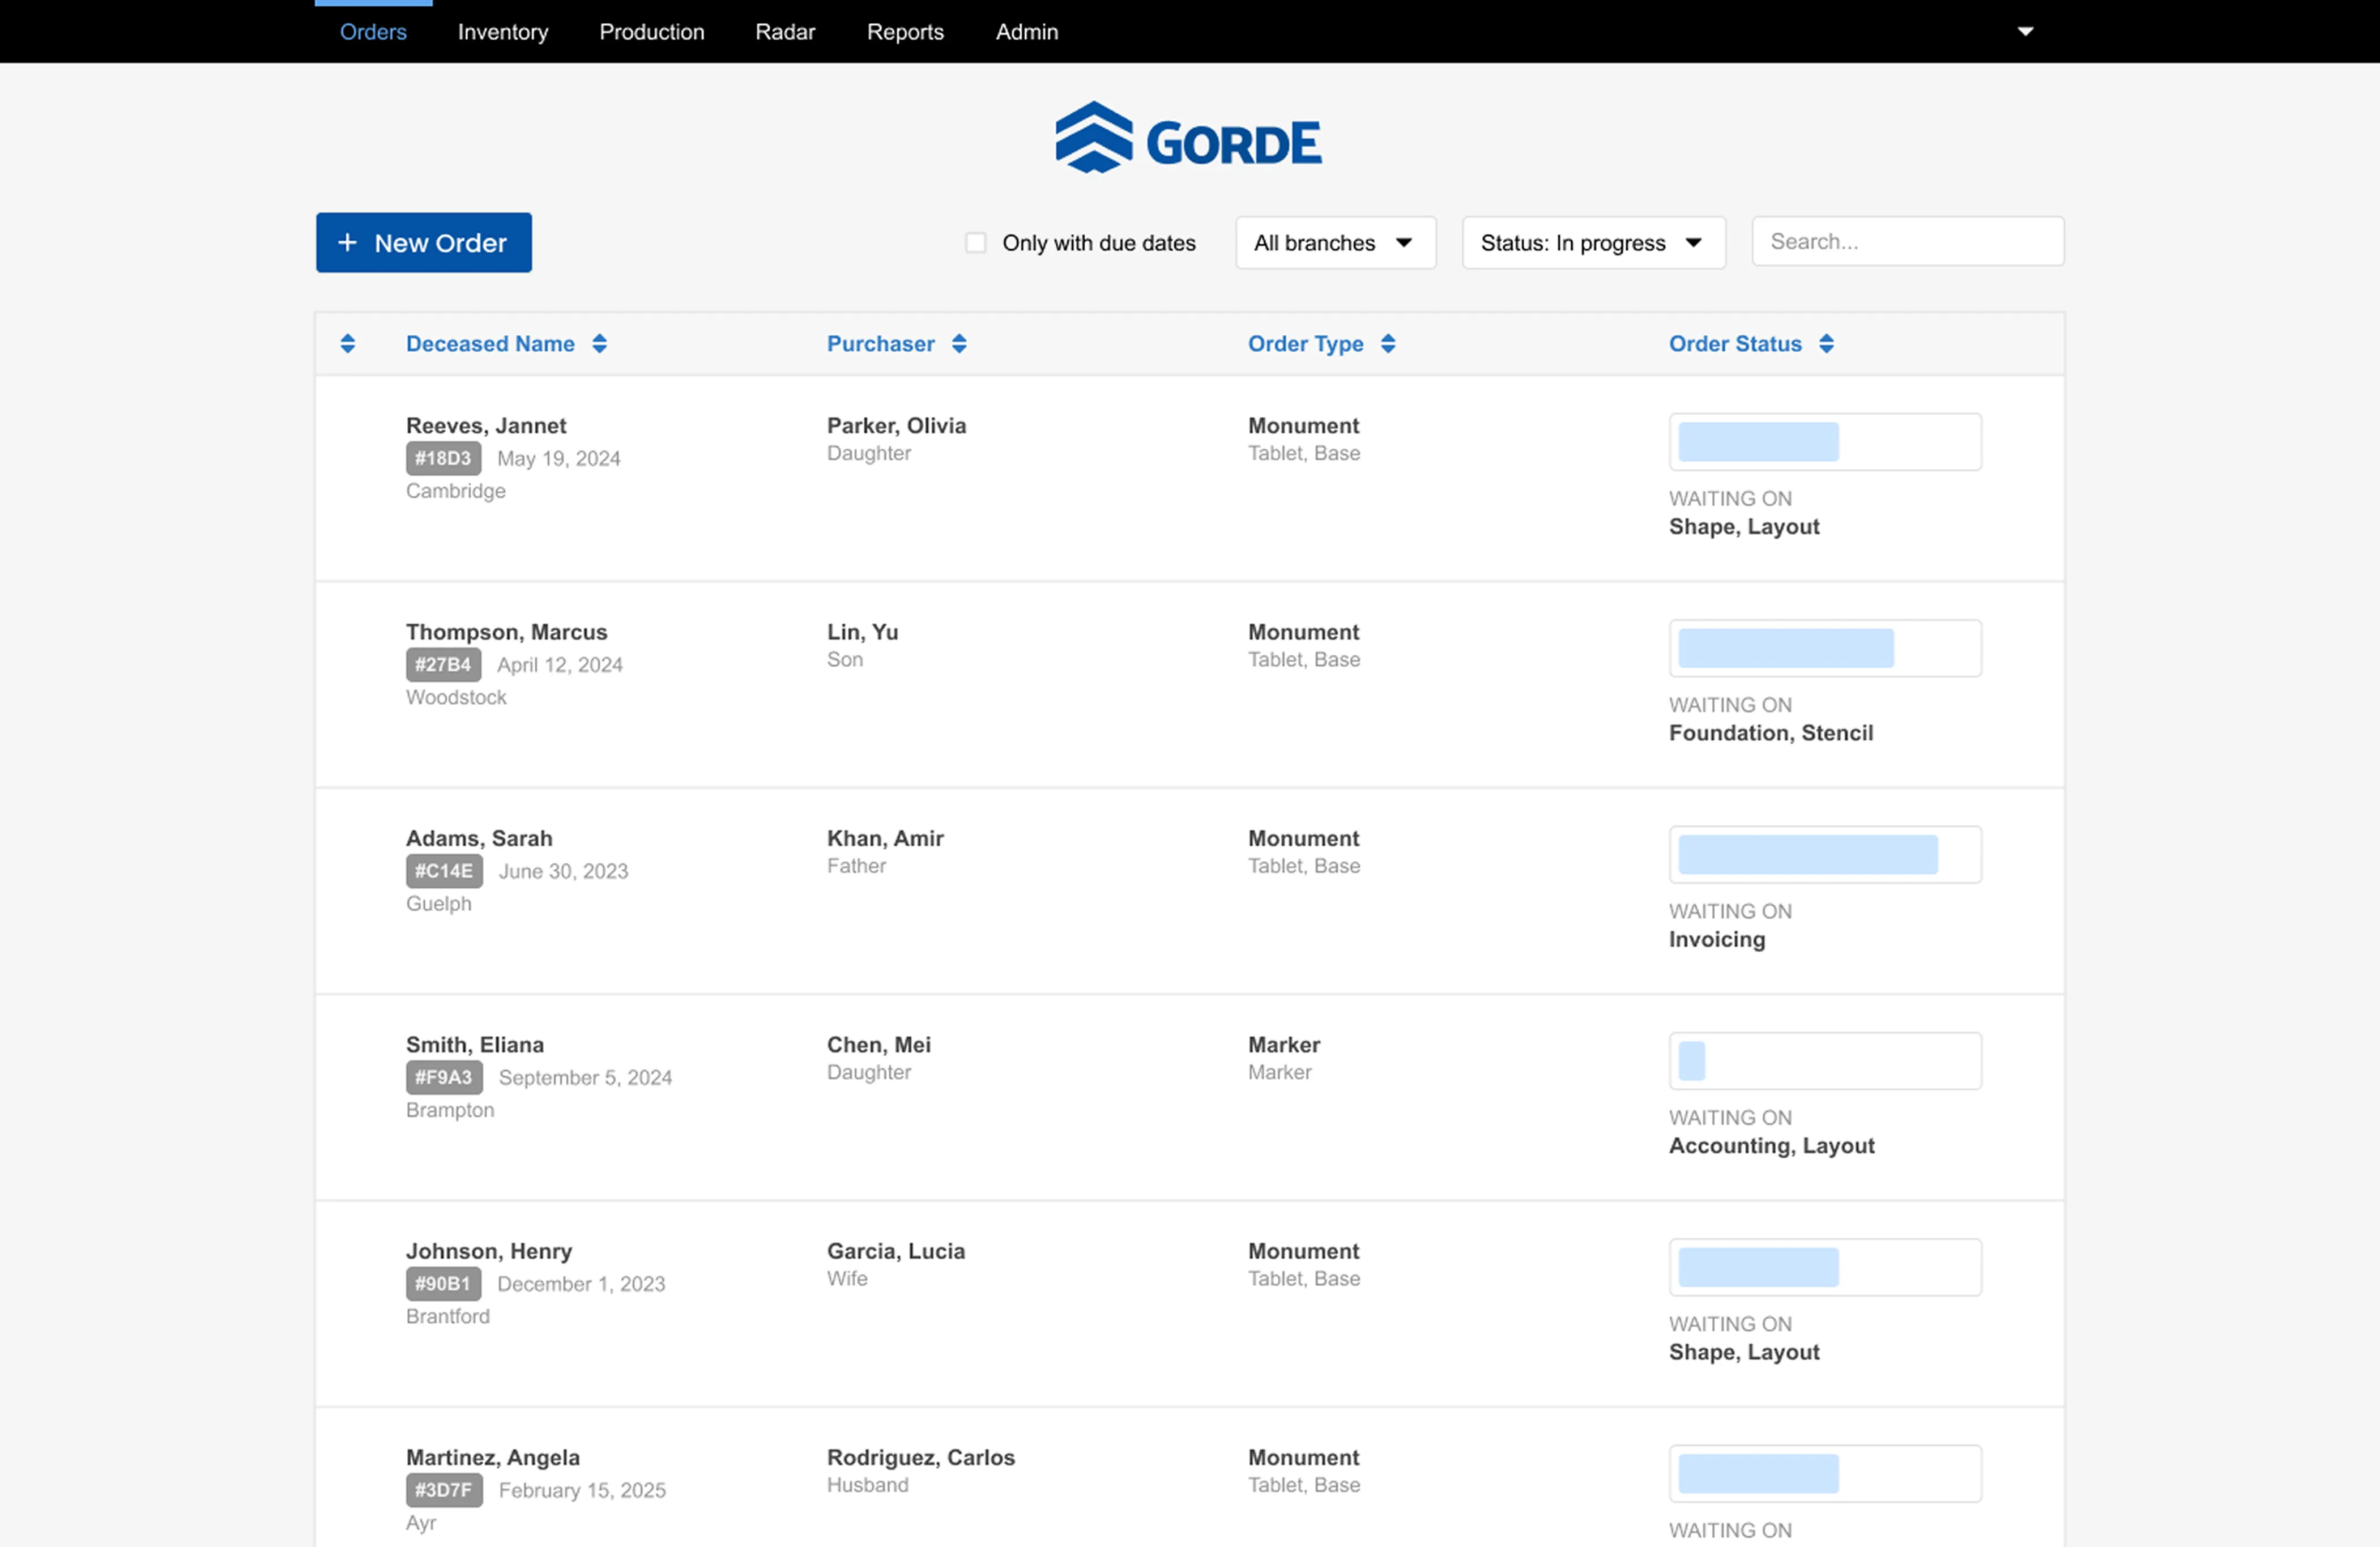The image size is (2380, 1547).
Task: Enable the Only with due dates filter
Action: [x=975, y=242]
